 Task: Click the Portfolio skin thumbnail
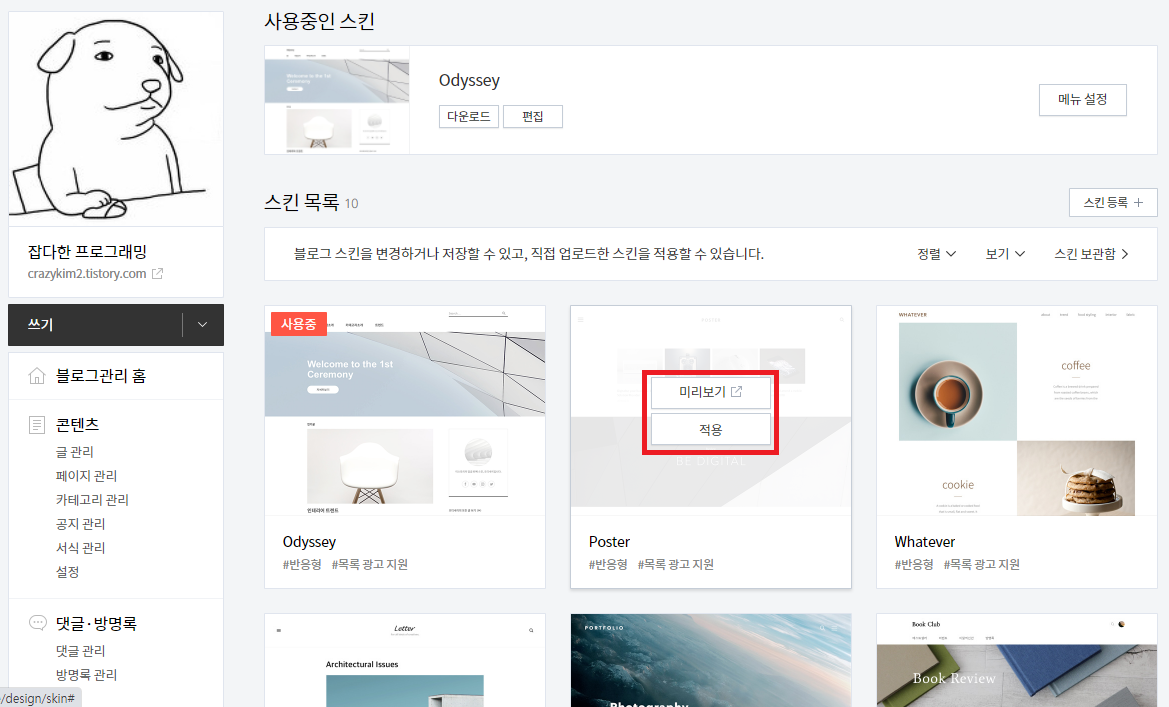(710, 661)
